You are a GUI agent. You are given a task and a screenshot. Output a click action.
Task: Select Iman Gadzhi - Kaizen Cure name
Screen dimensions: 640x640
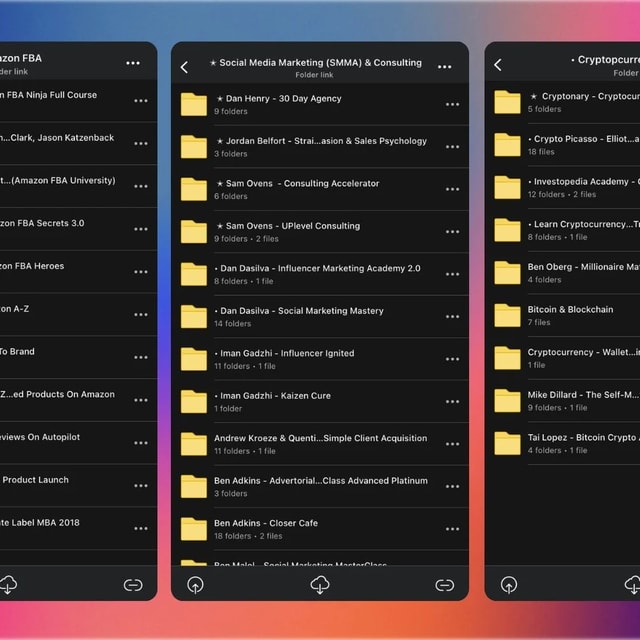(x=273, y=396)
